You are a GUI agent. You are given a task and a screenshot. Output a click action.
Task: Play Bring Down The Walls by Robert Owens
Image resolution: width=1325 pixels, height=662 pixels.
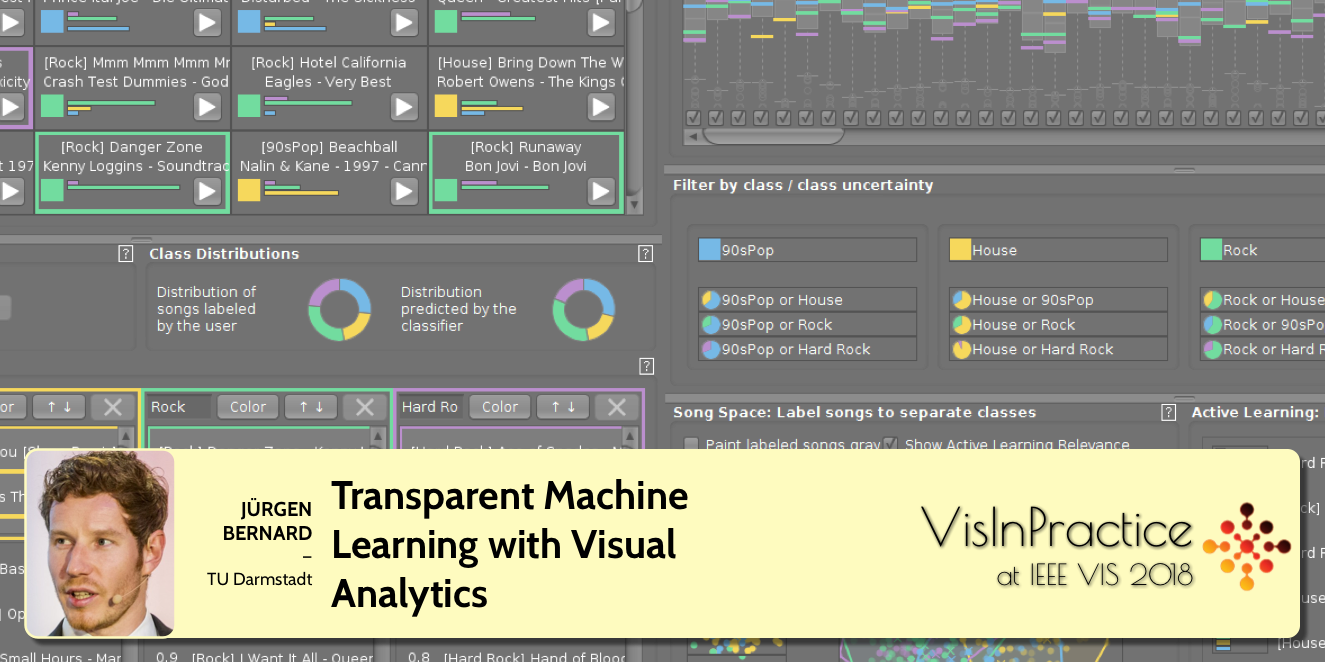click(x=601, y=107)
